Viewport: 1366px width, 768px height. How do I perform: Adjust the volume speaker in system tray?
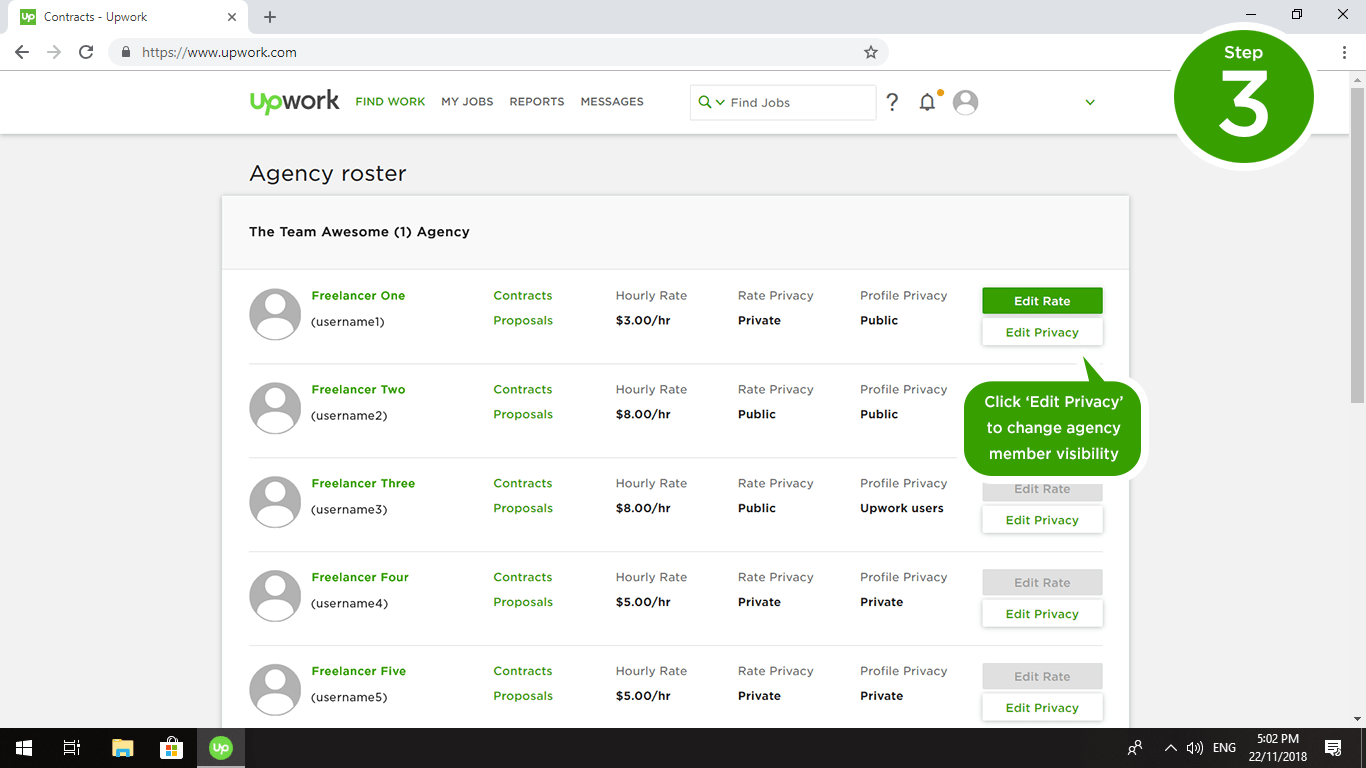tap(1196, 747)
